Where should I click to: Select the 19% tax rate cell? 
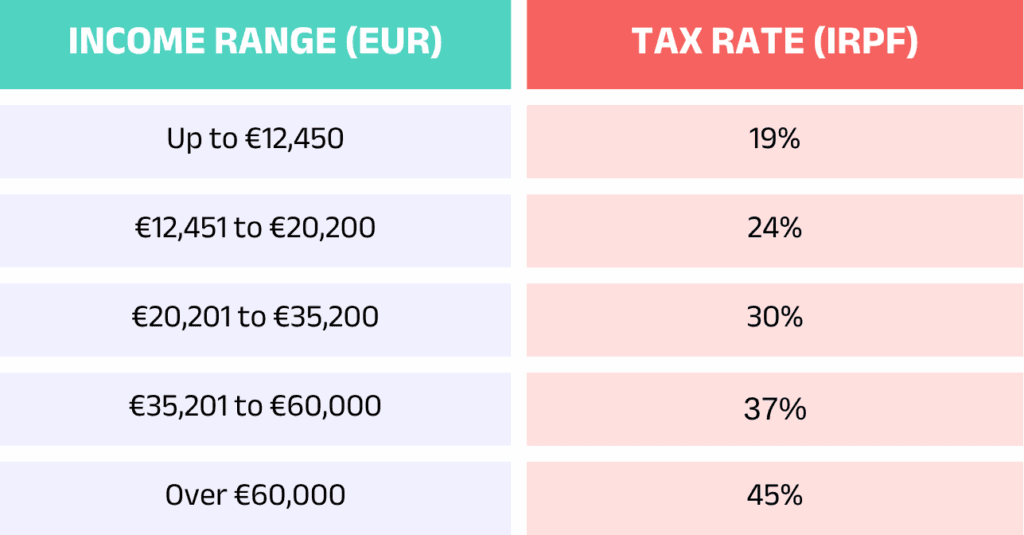coord(774,140)
